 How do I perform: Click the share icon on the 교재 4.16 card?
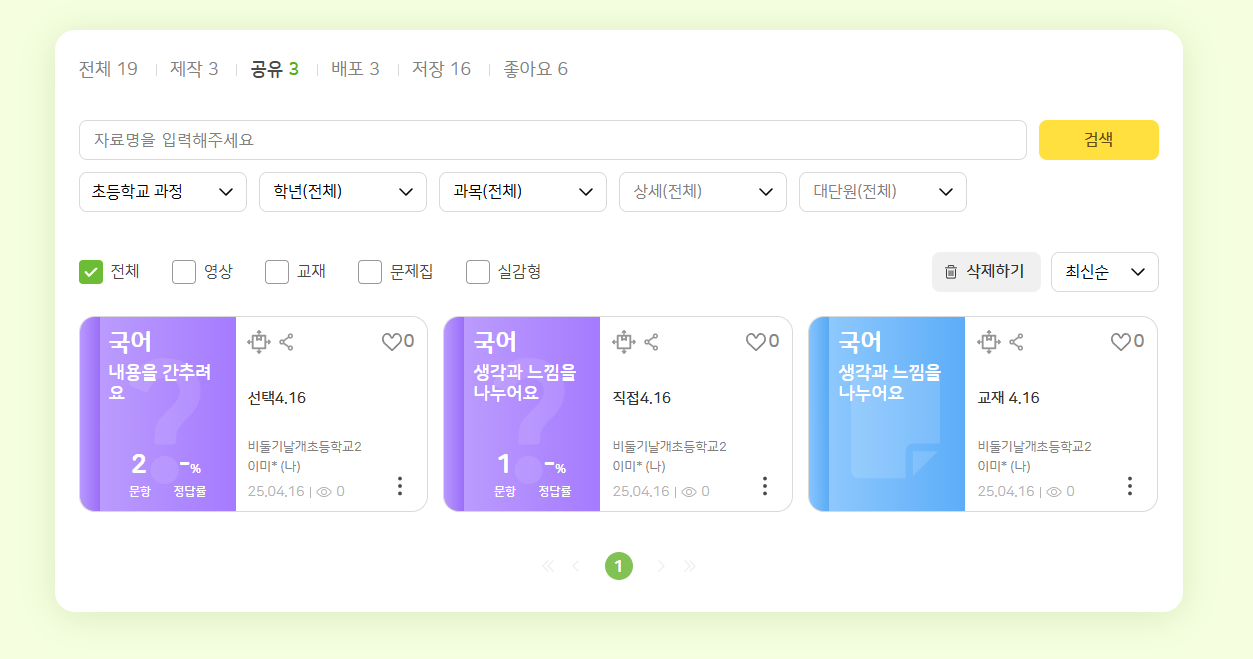(1016, 342)
